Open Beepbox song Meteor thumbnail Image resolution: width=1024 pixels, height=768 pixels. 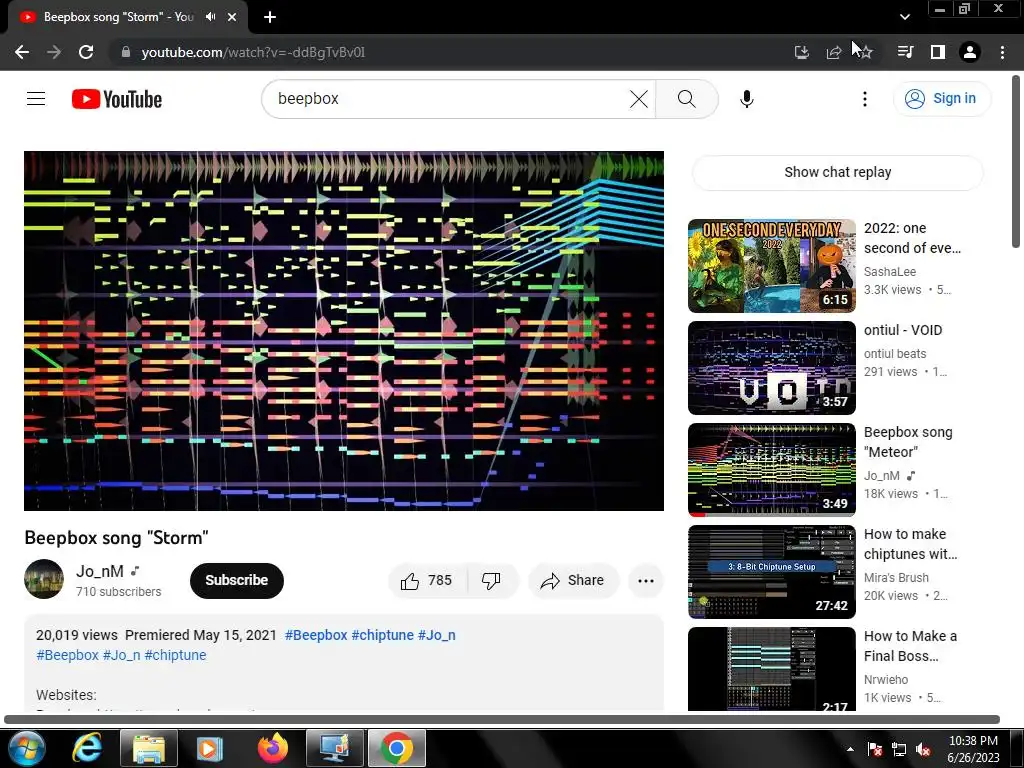tap(771, 470)
